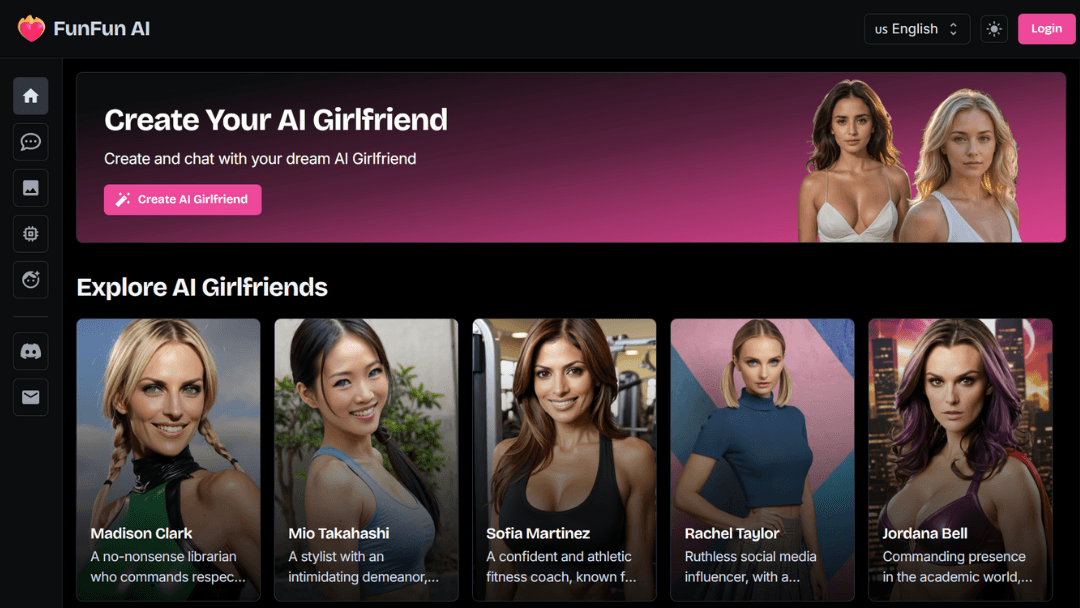Click the FunFun AI title text
This screenshot has width=1080, height=608.
click(101, 29)
